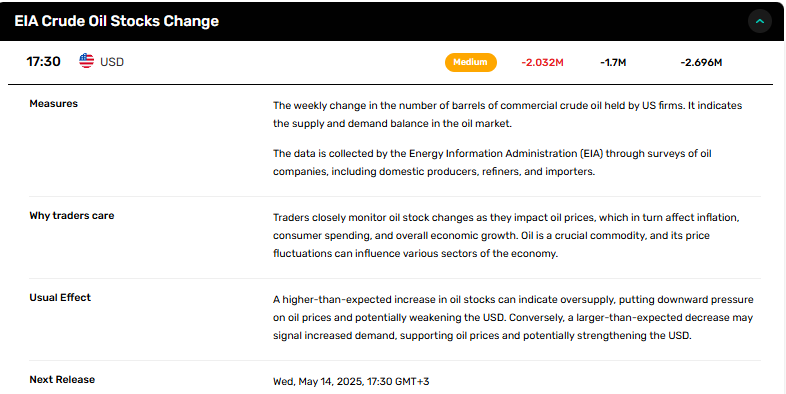Screen dimensions: 786x394
Task: Click the black panel header bar
Action: [x=393, y=21]
